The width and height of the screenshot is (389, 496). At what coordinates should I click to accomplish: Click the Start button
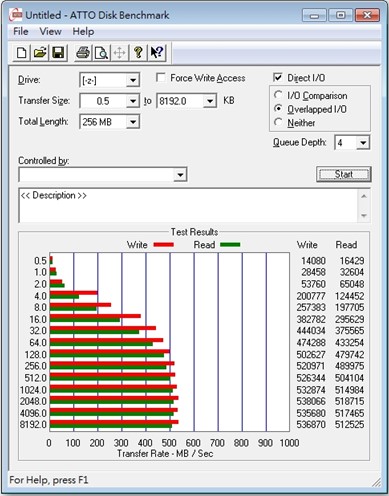(344, 174)
